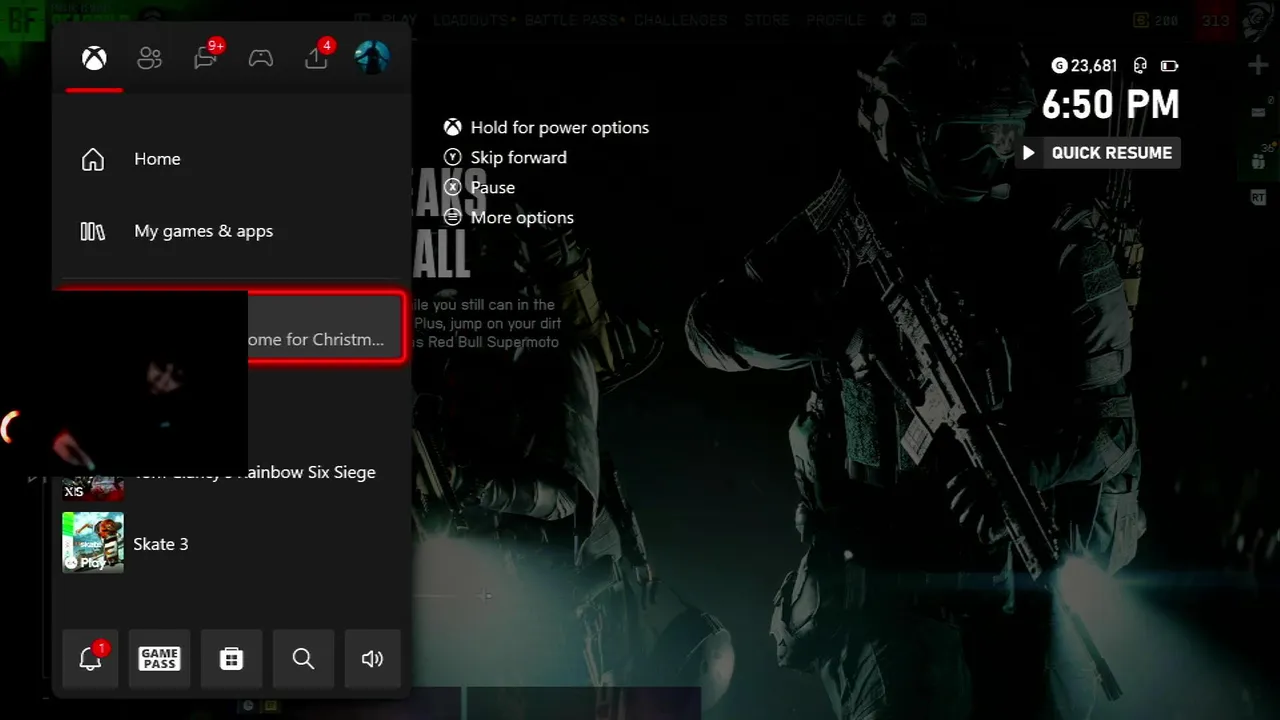The image size is (1280, 720).
Task: Click the My games & apps library icon
Action: (93, 231)
